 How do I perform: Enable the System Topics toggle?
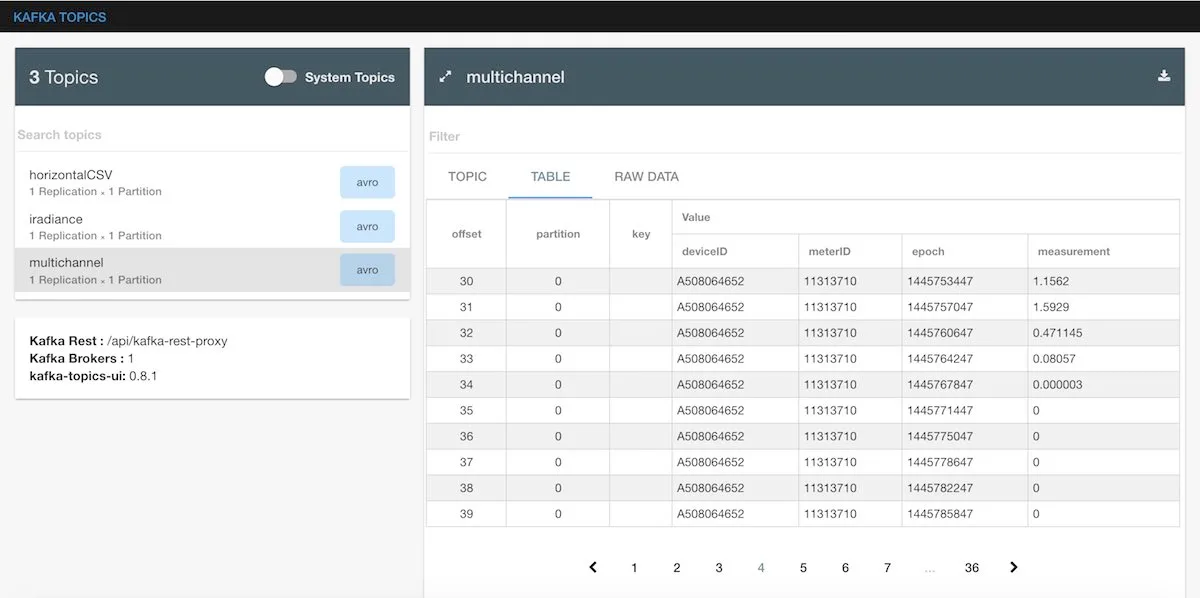point(281,75)
